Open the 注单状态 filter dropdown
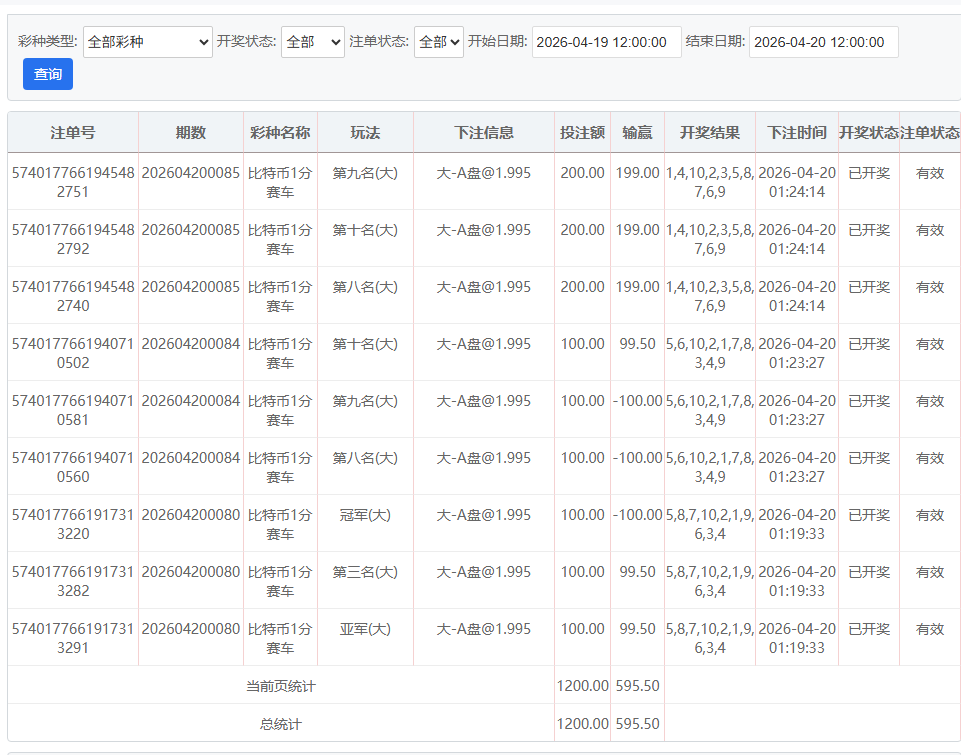Image resolution: width=961 pixels, height=755 pixels. [x=438, y=42]
